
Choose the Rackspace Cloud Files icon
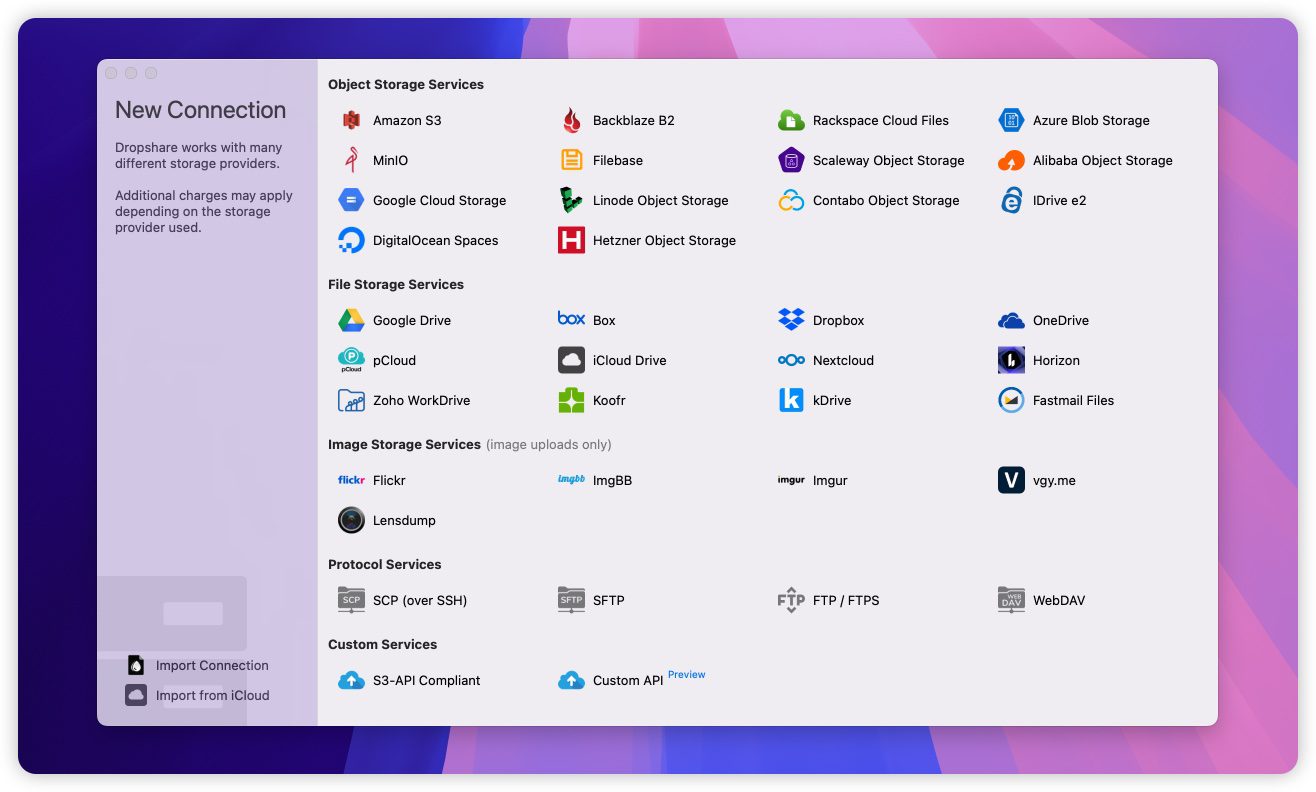791,120
